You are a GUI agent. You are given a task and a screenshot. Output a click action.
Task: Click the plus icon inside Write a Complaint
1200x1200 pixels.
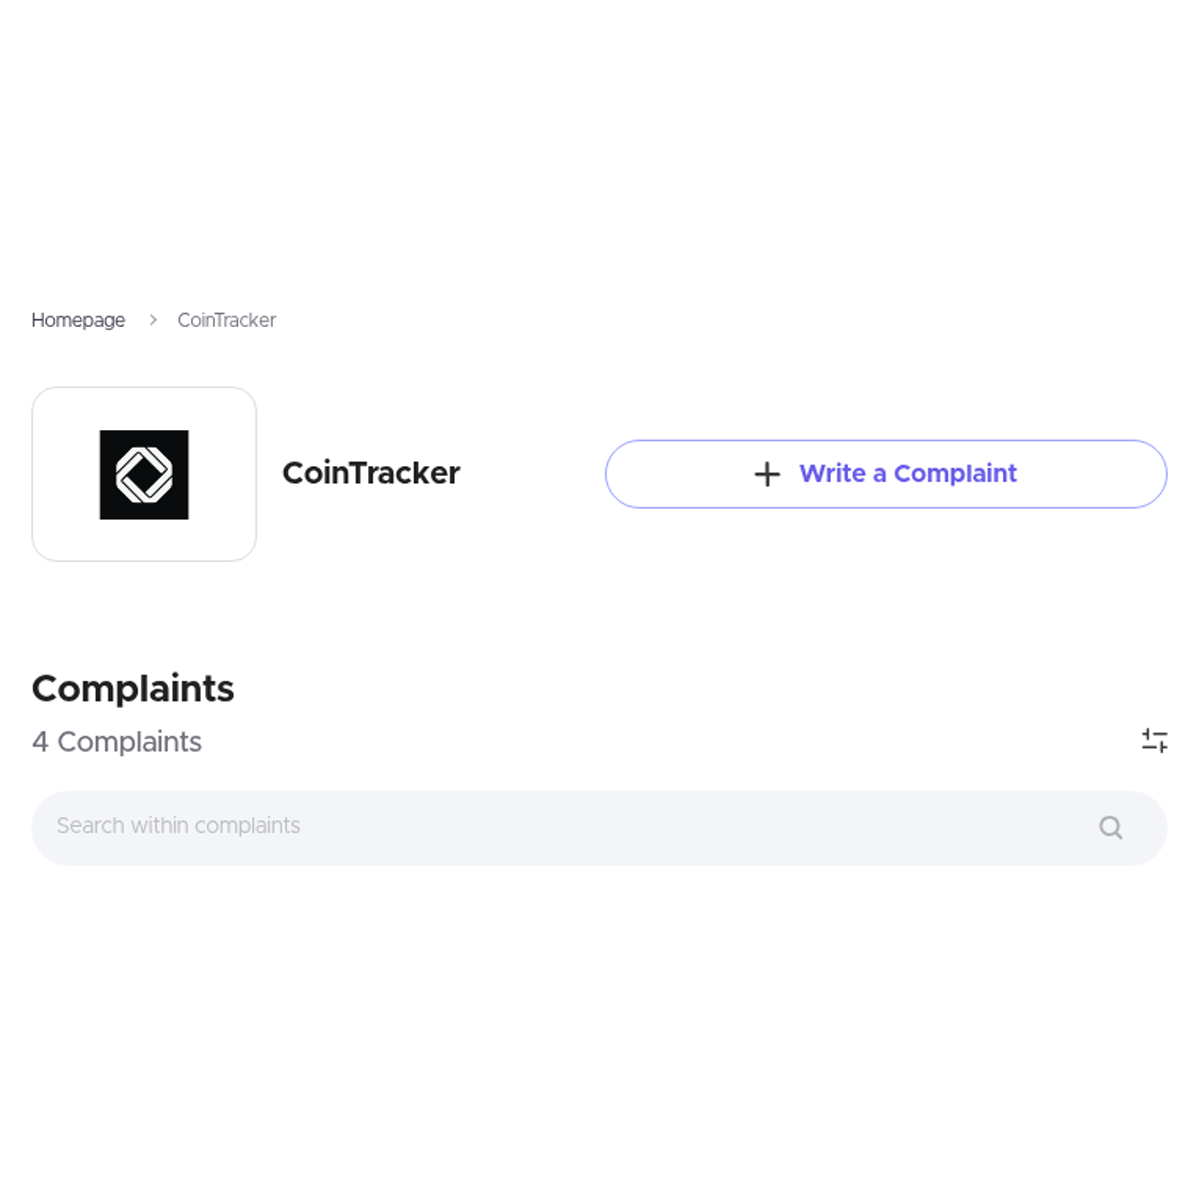pos(766,473)
